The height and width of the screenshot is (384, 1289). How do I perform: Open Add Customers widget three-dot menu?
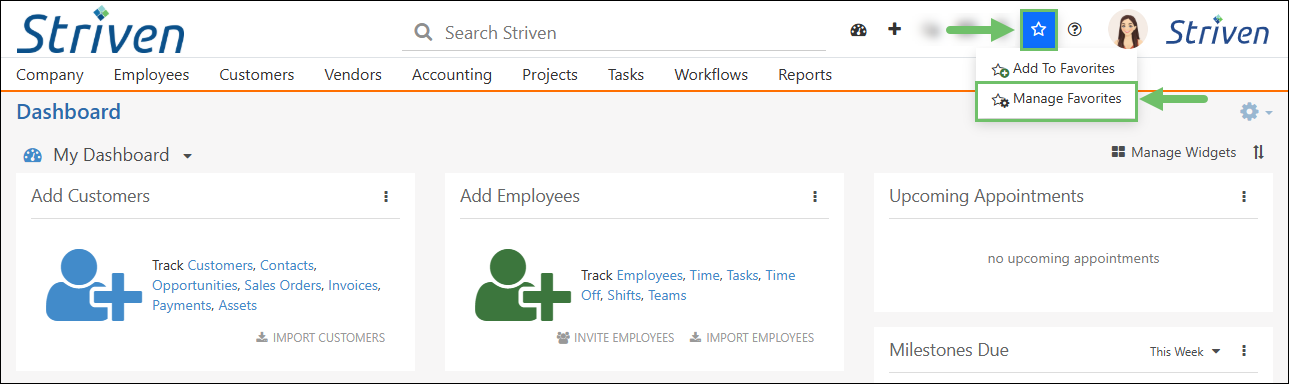[x=386, y=196]
